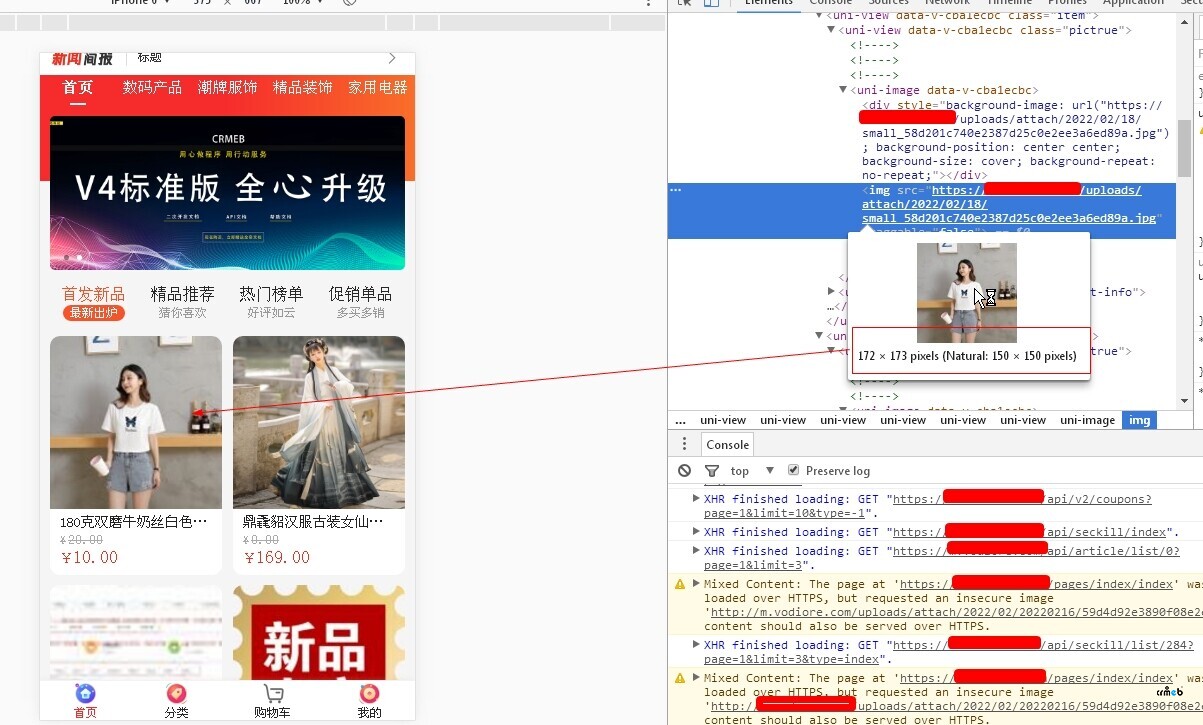Image resolution: width=1203 pixels, height=725 pixels.
Task: Switch to the 数码产品 category tab
Action: (x=153, y=88)
